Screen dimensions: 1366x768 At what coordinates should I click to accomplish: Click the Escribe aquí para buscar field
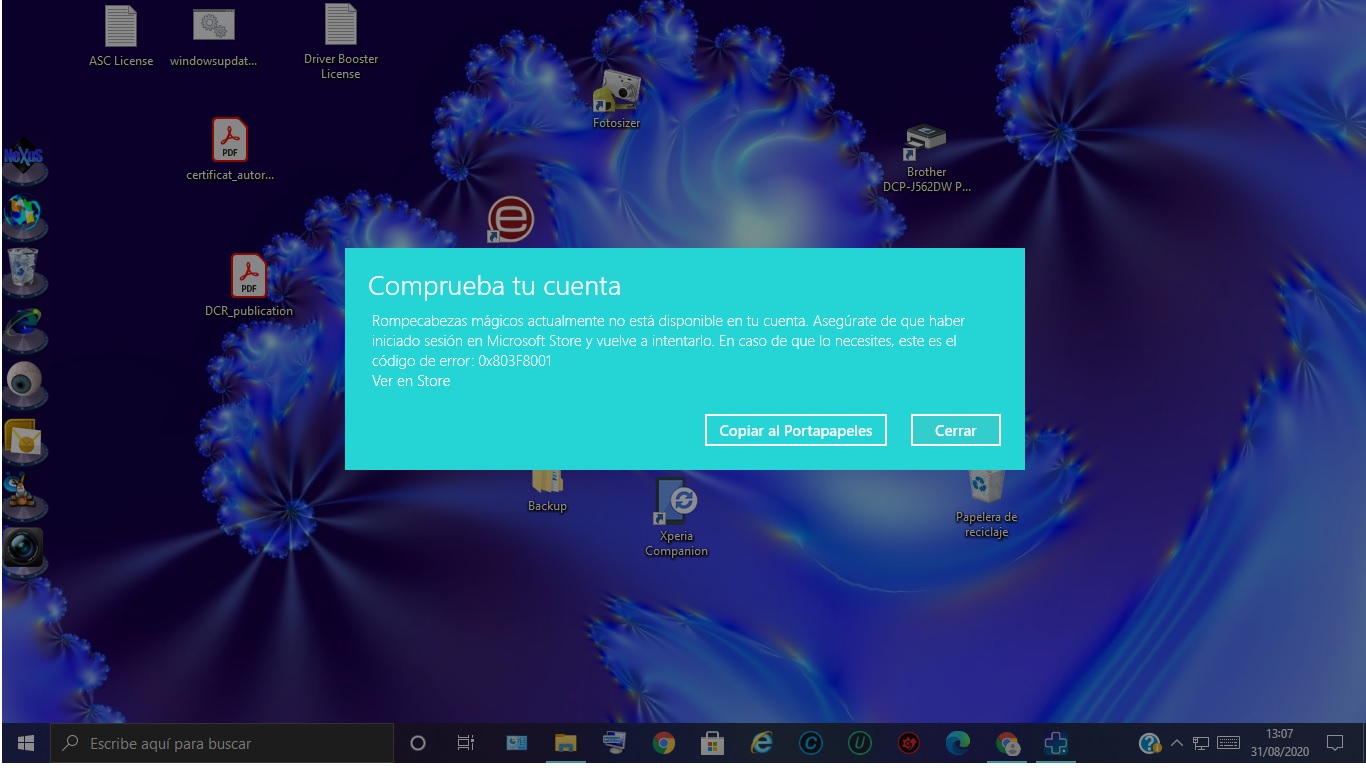coord(222,743)
